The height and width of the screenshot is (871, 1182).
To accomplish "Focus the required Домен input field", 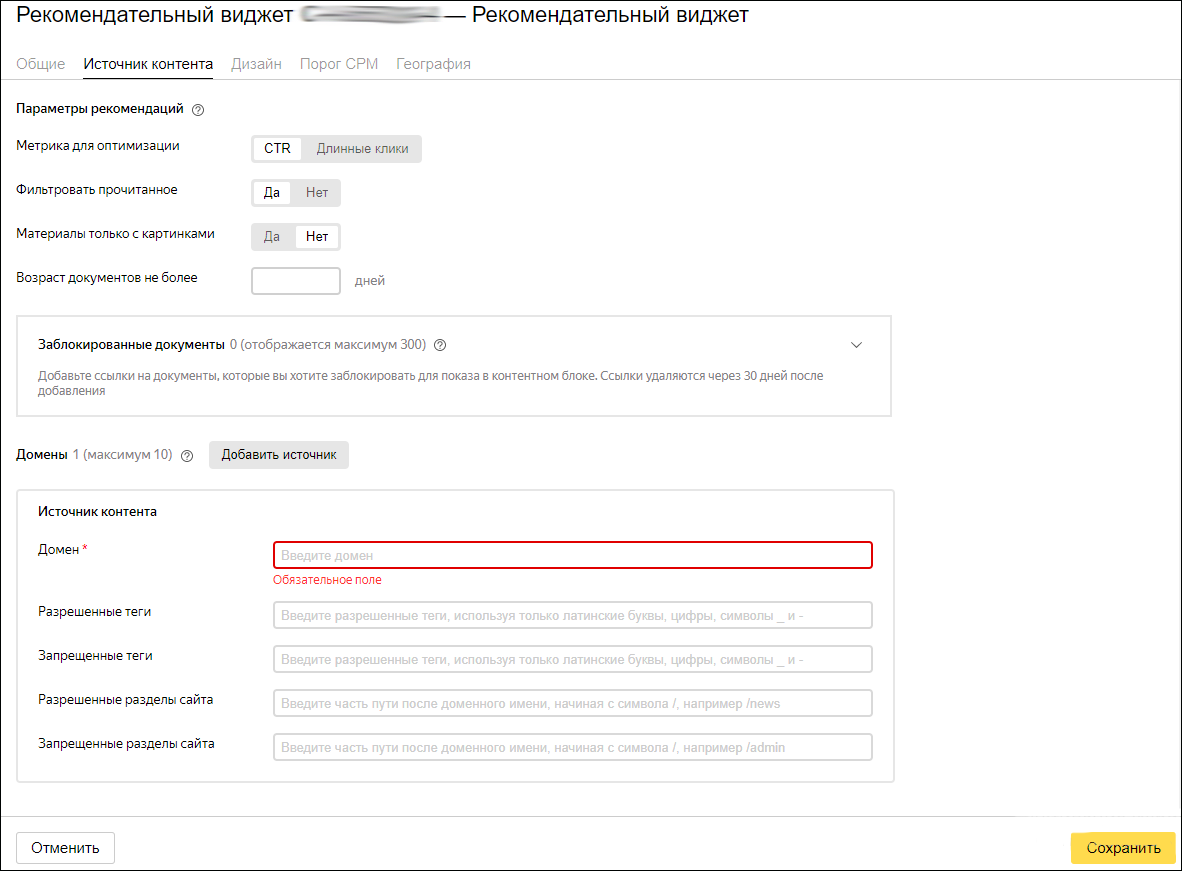I will 573,555.
